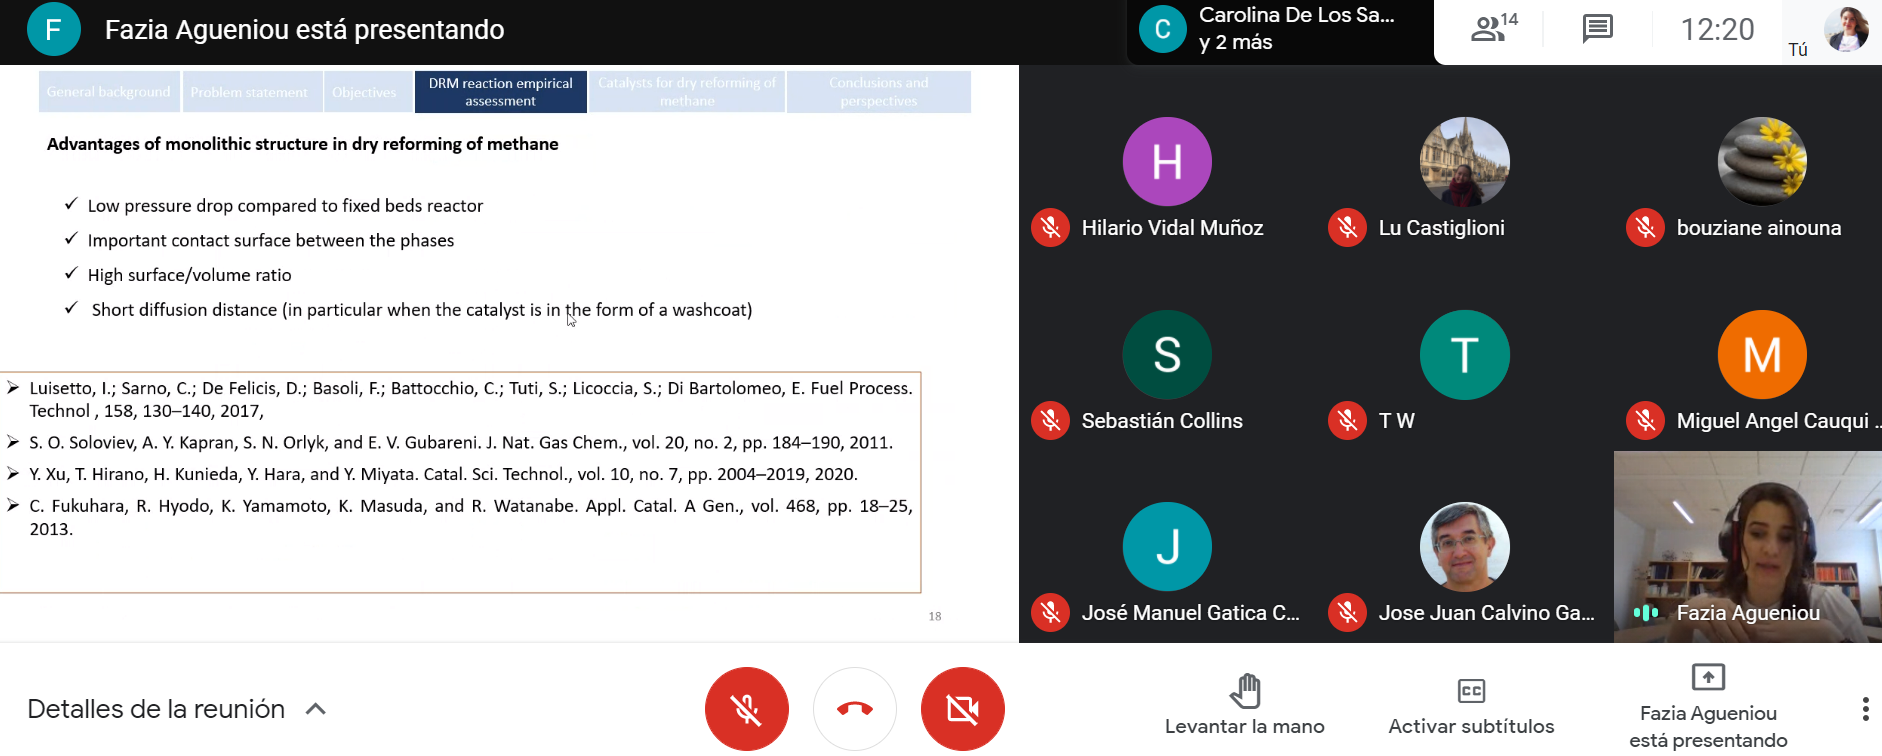Open the meeting chat panel

coord(1597,29)
